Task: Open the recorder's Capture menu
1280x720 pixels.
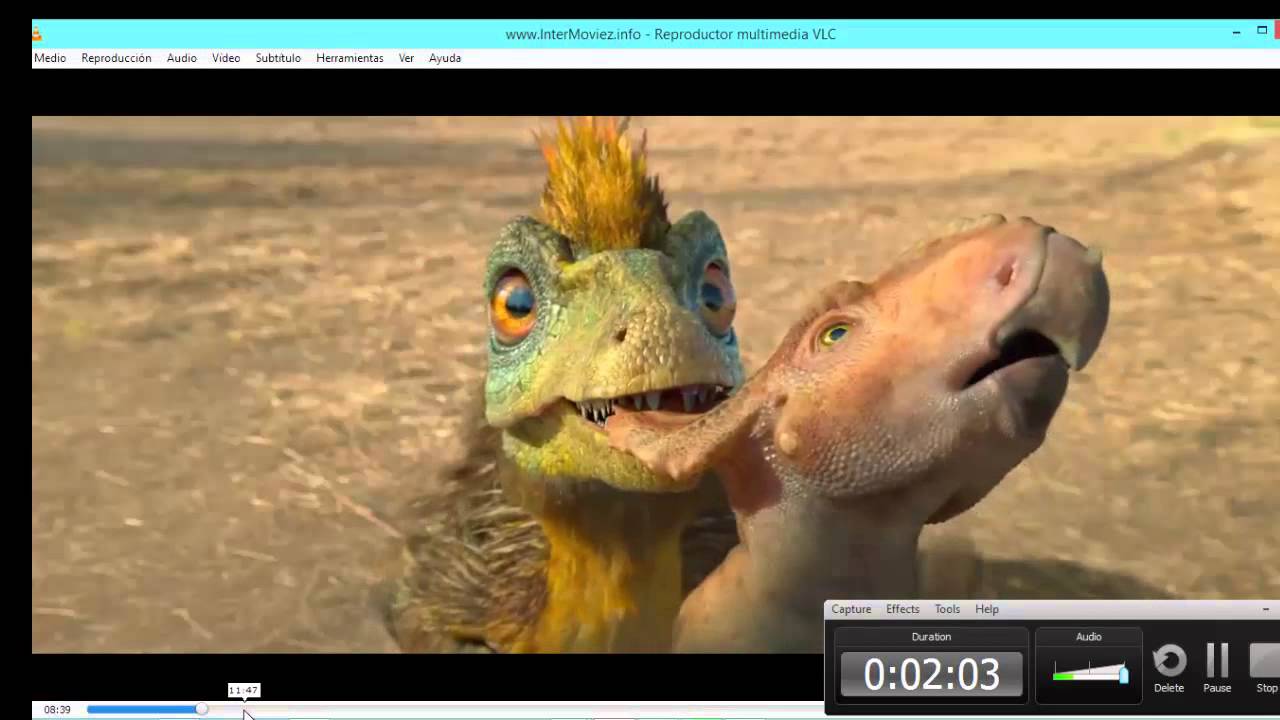Action: click(851, 609)
